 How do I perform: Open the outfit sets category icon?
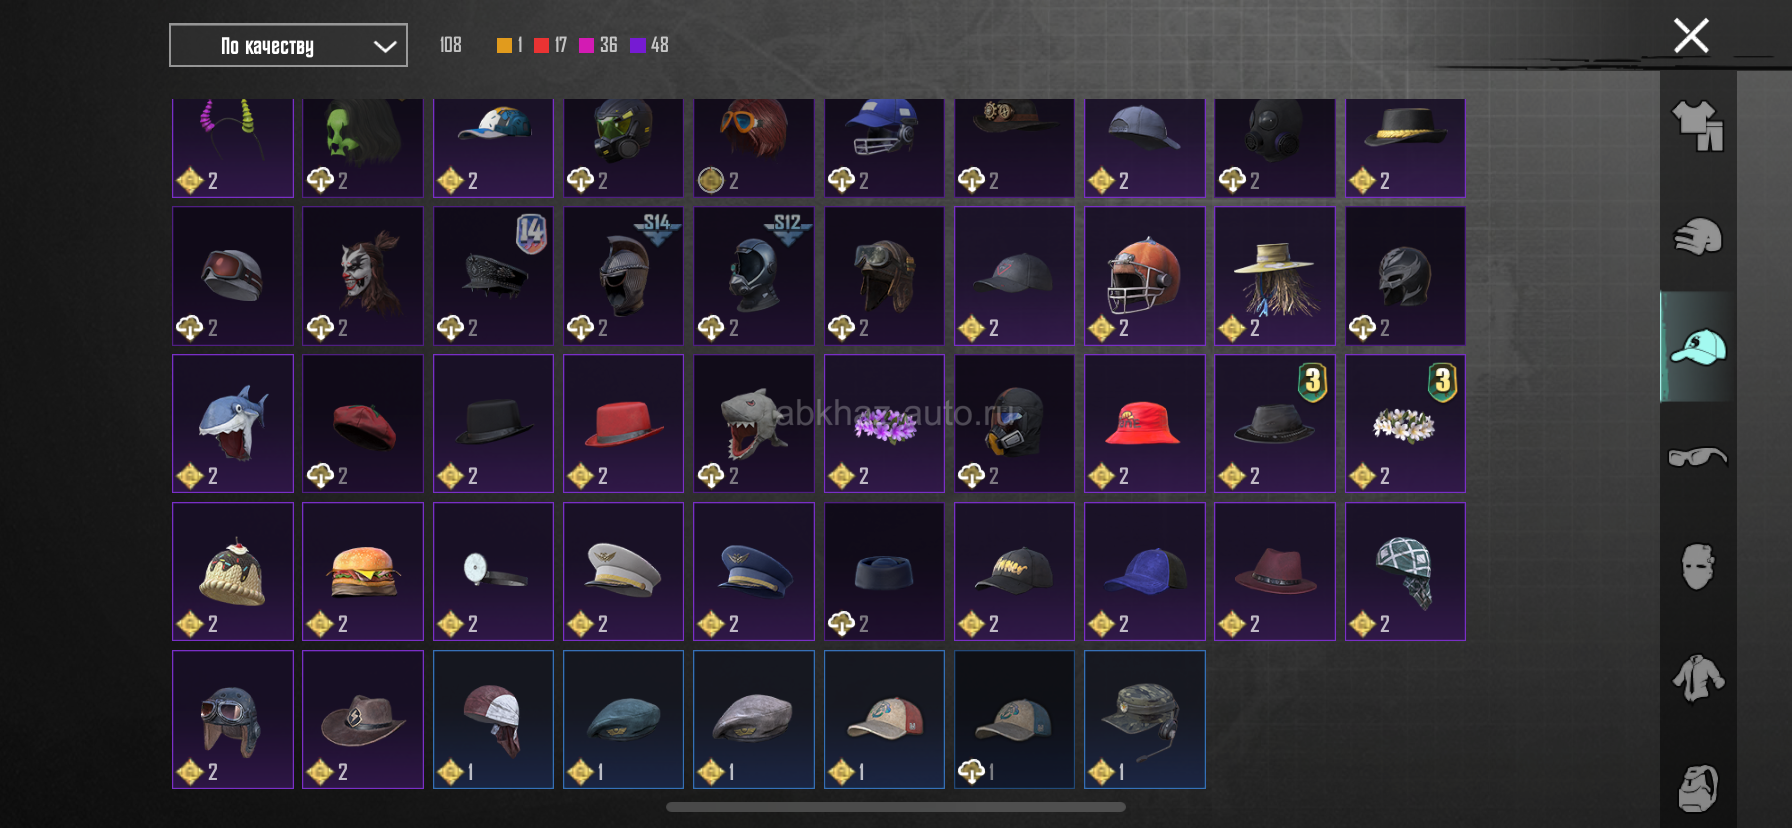coord(1698,125)
